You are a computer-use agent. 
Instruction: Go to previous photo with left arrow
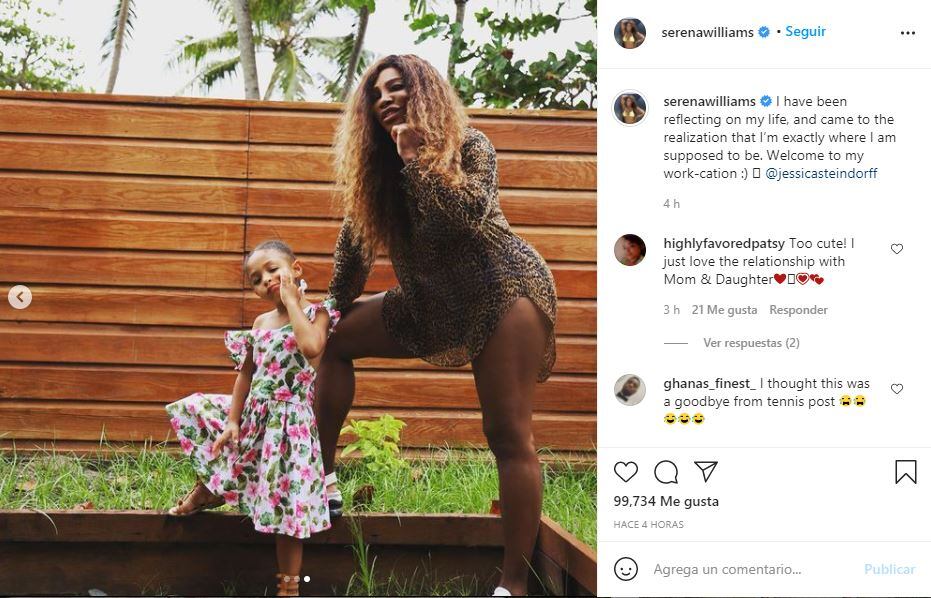click(20, 297)
